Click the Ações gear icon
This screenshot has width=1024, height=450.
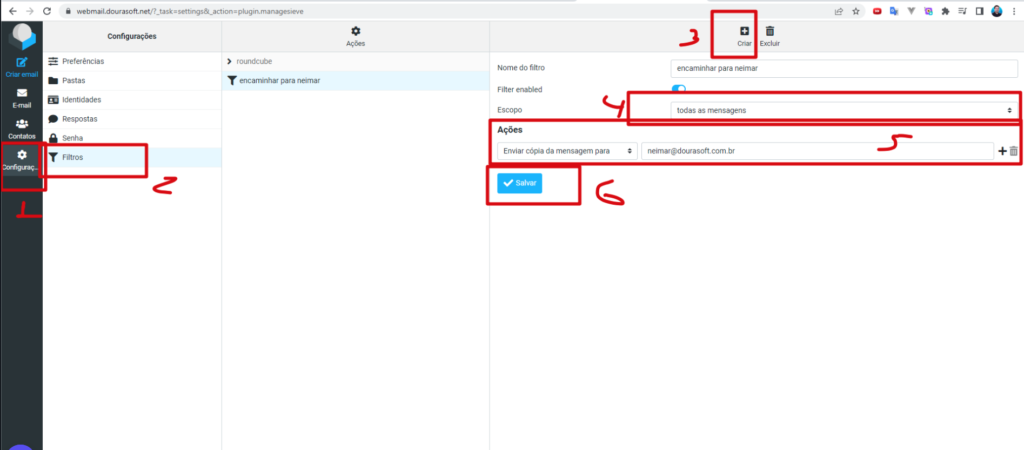click(355, 32)
